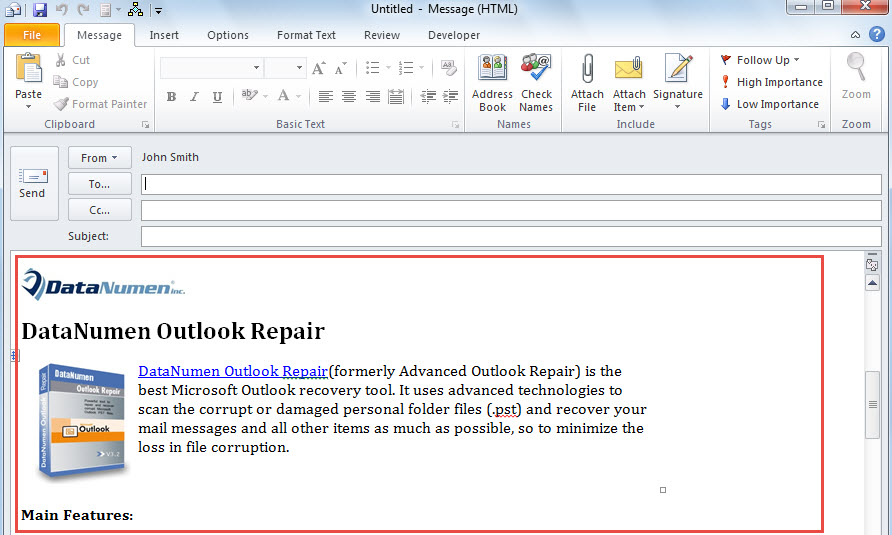Viewport: 892px width, 535px height.
Task: Switch to the Insert tab
Action: click(164, 35)
